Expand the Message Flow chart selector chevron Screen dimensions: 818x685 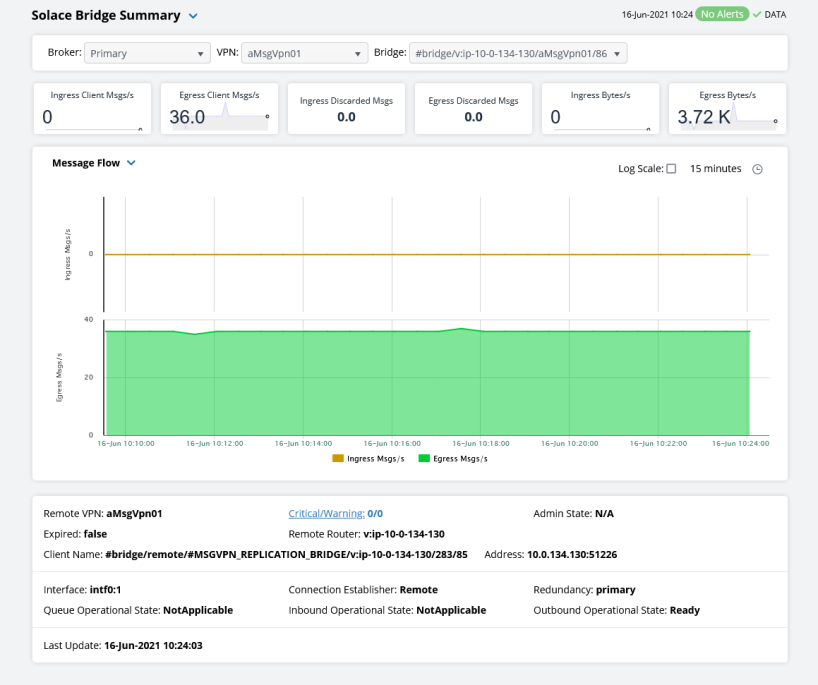pyautogui.click(x=131, y=163)
